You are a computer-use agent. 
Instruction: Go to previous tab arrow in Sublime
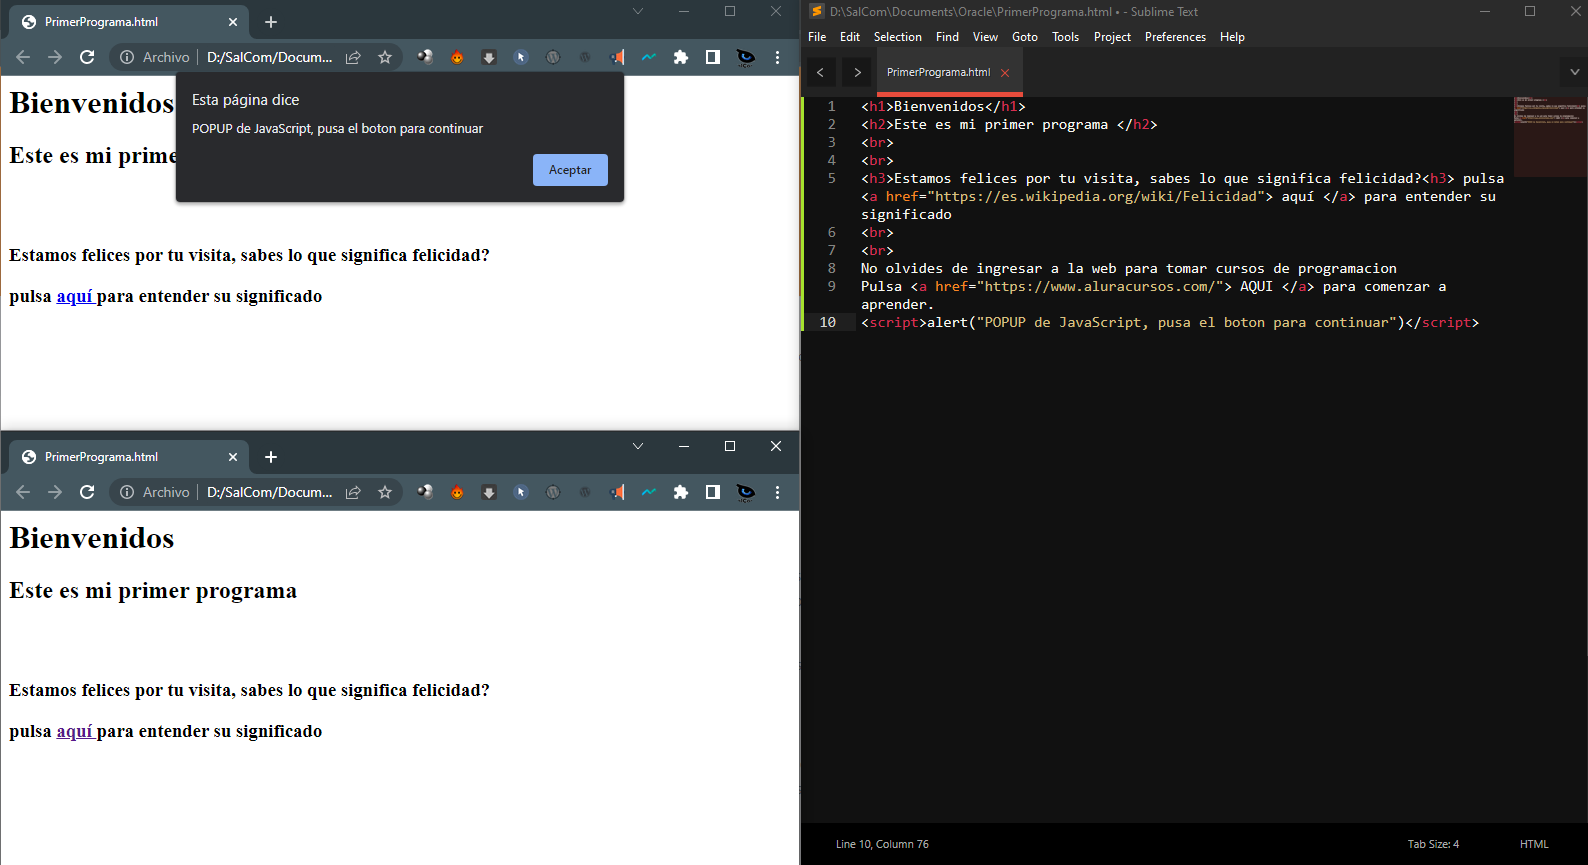pyautogui.click(x=820, y=72)
